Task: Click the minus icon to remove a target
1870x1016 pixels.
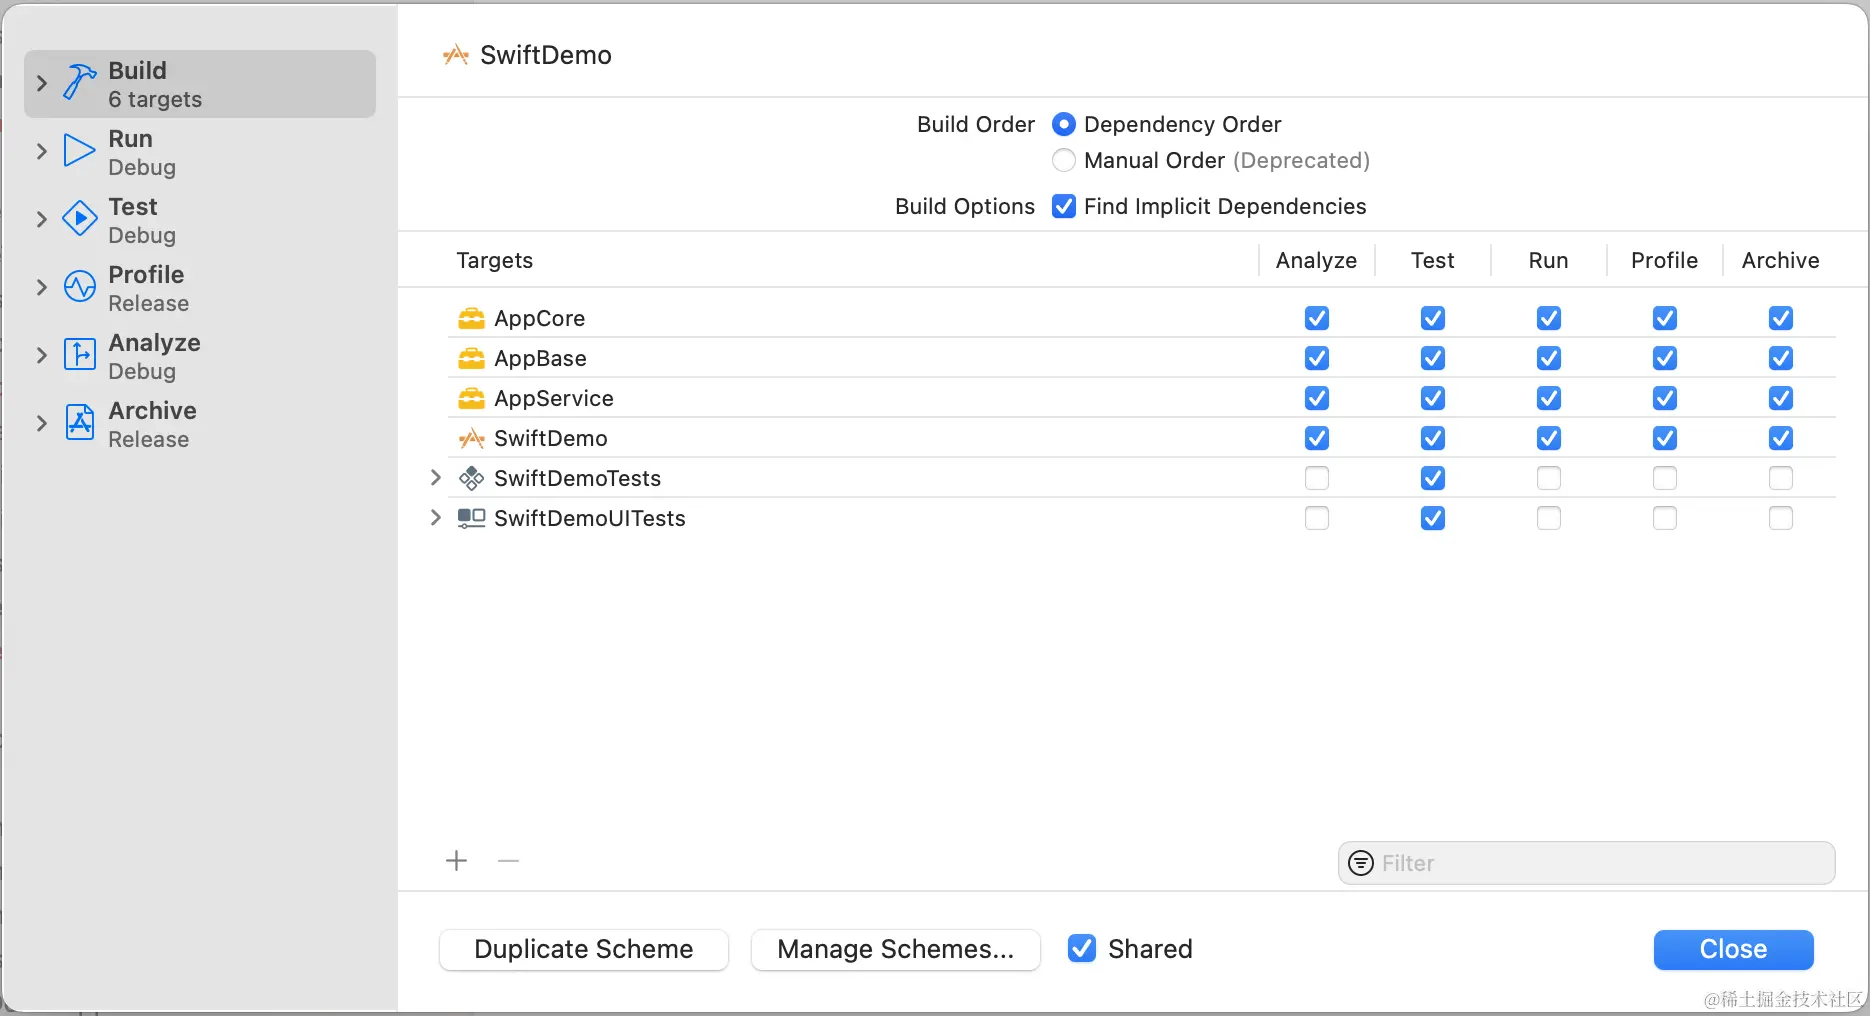Action: point(508,861)
